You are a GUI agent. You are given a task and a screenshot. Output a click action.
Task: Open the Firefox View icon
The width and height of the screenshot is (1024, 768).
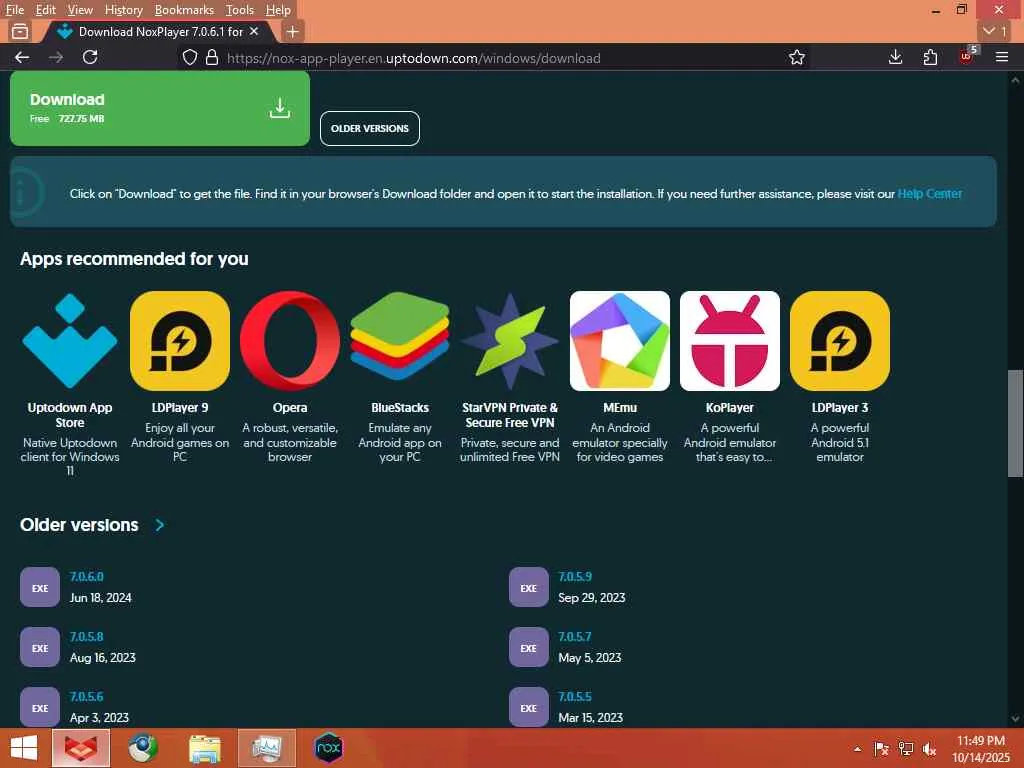point(20,31)
